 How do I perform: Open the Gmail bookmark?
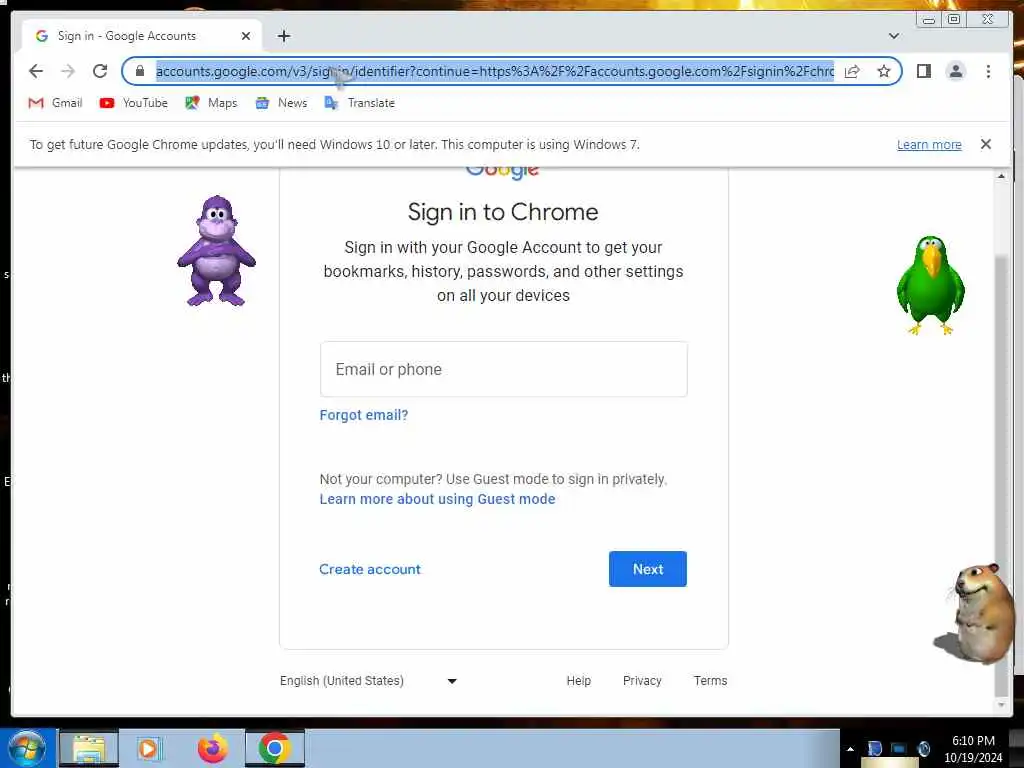pyautogui.click(x=56, y=103)
